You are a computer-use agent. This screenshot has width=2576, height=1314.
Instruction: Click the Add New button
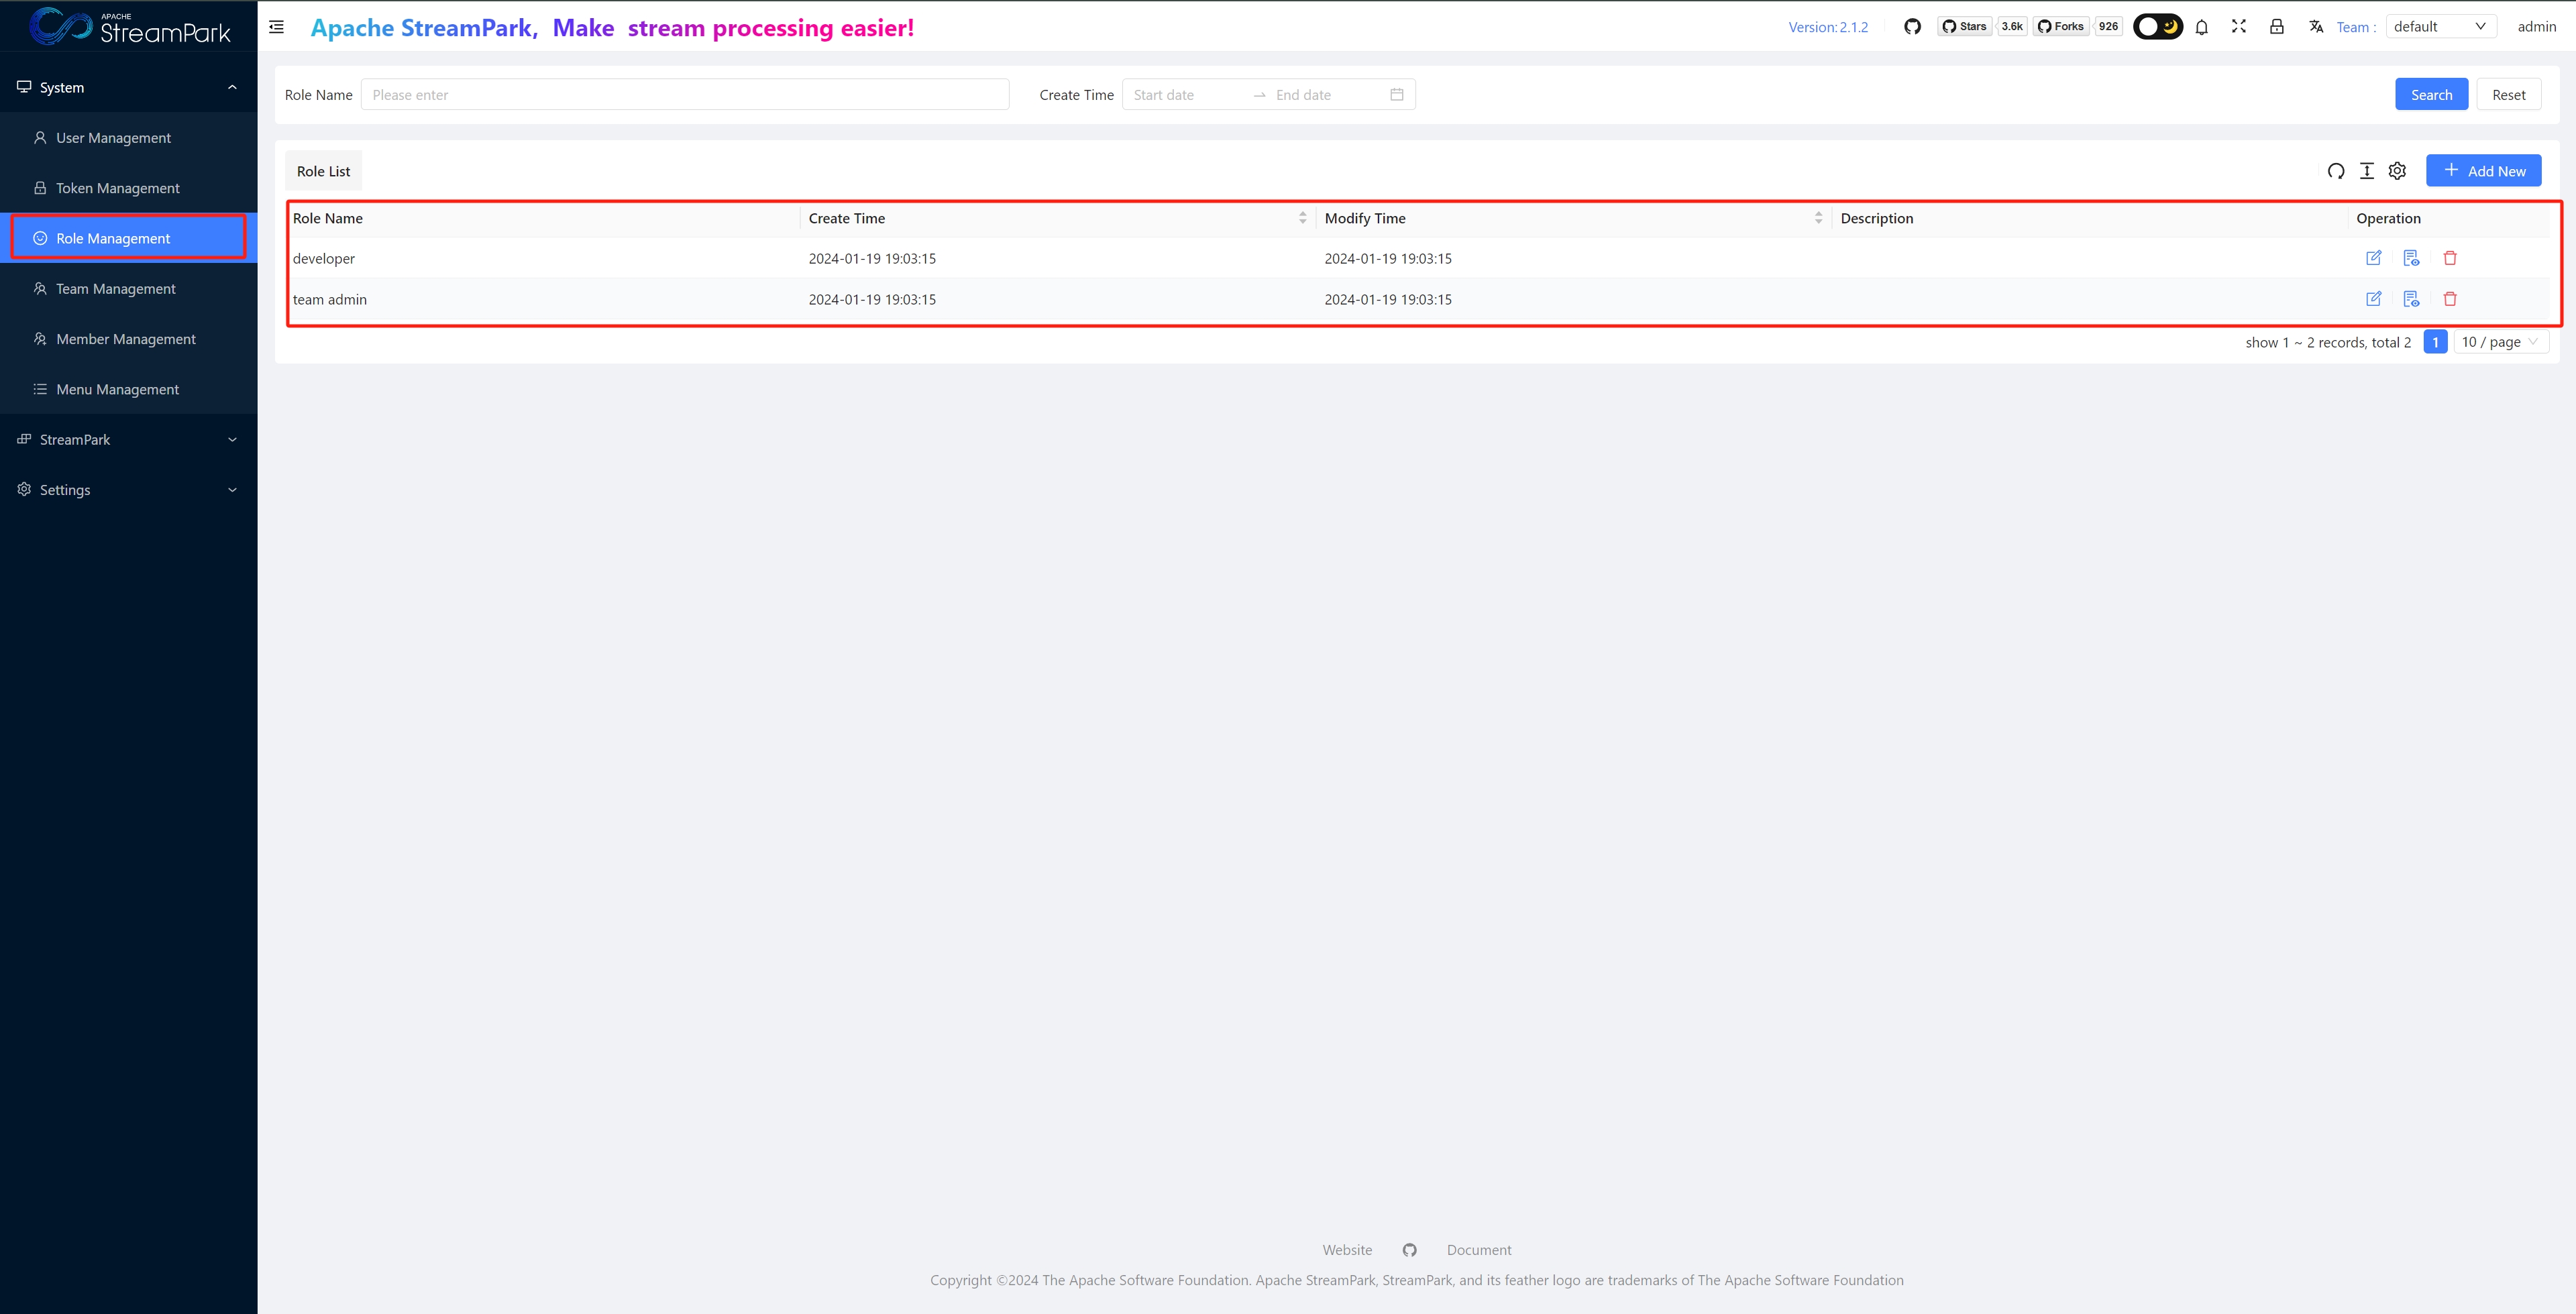(2483, 171)
